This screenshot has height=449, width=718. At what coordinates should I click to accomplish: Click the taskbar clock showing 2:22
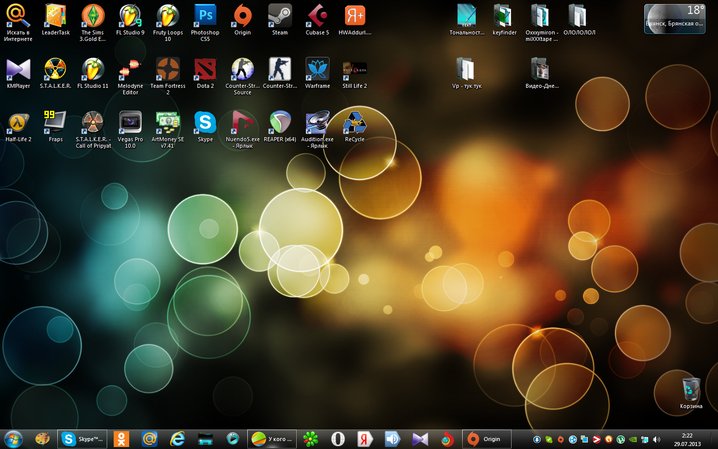click(687, 439)
